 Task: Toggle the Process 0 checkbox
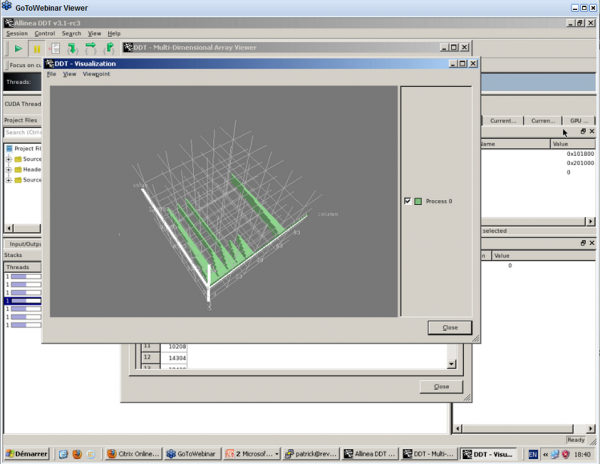coord(407,201)
